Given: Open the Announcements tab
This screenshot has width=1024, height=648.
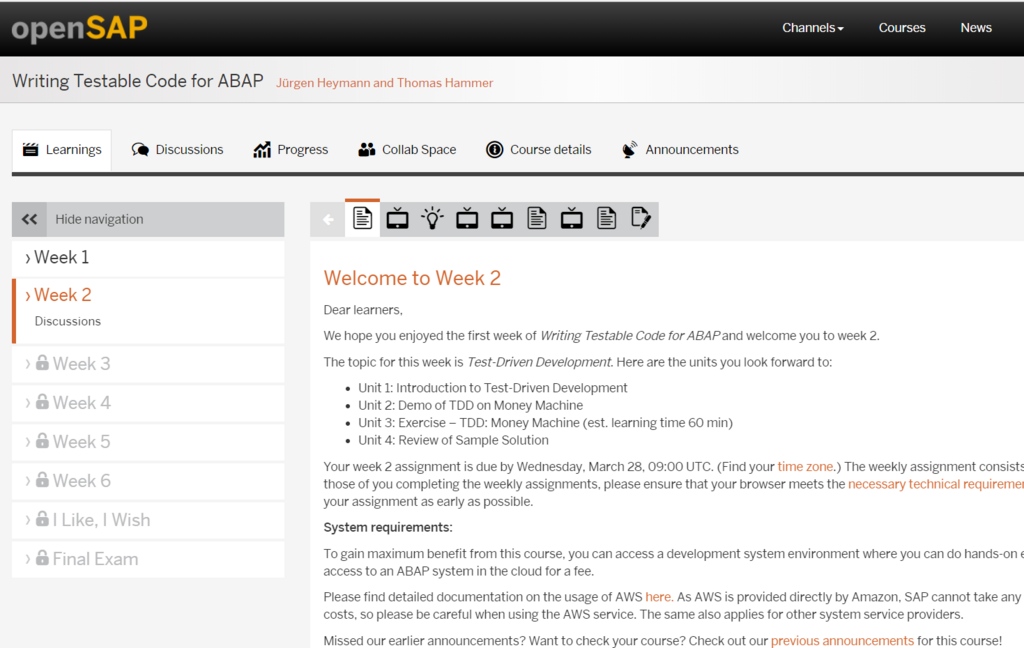Looking at the screenshot, I should point(680,150).
